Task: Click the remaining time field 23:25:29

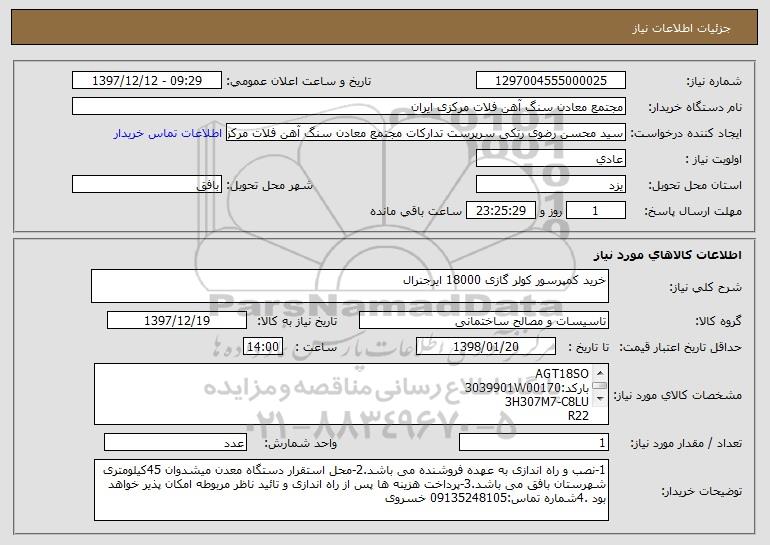Action: 500,211
